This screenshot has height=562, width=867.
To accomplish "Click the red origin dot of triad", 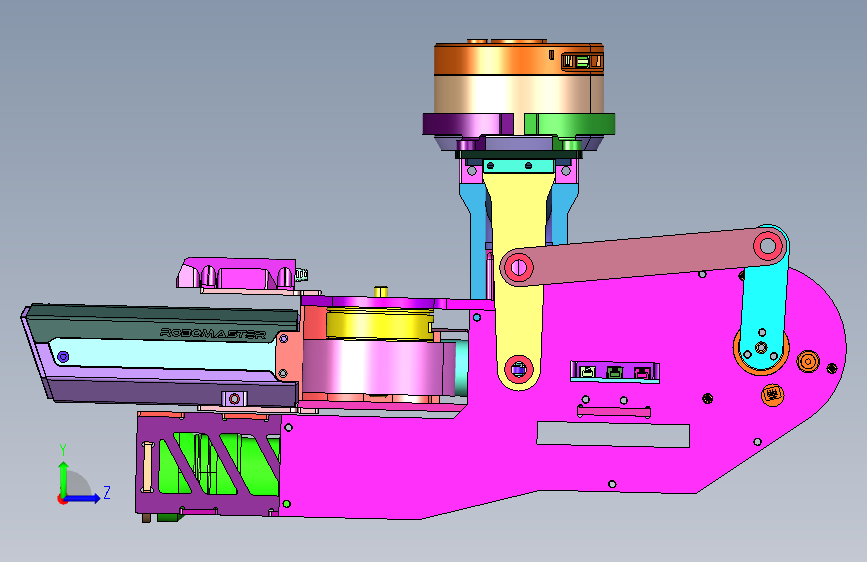I will tap(62, 499).
